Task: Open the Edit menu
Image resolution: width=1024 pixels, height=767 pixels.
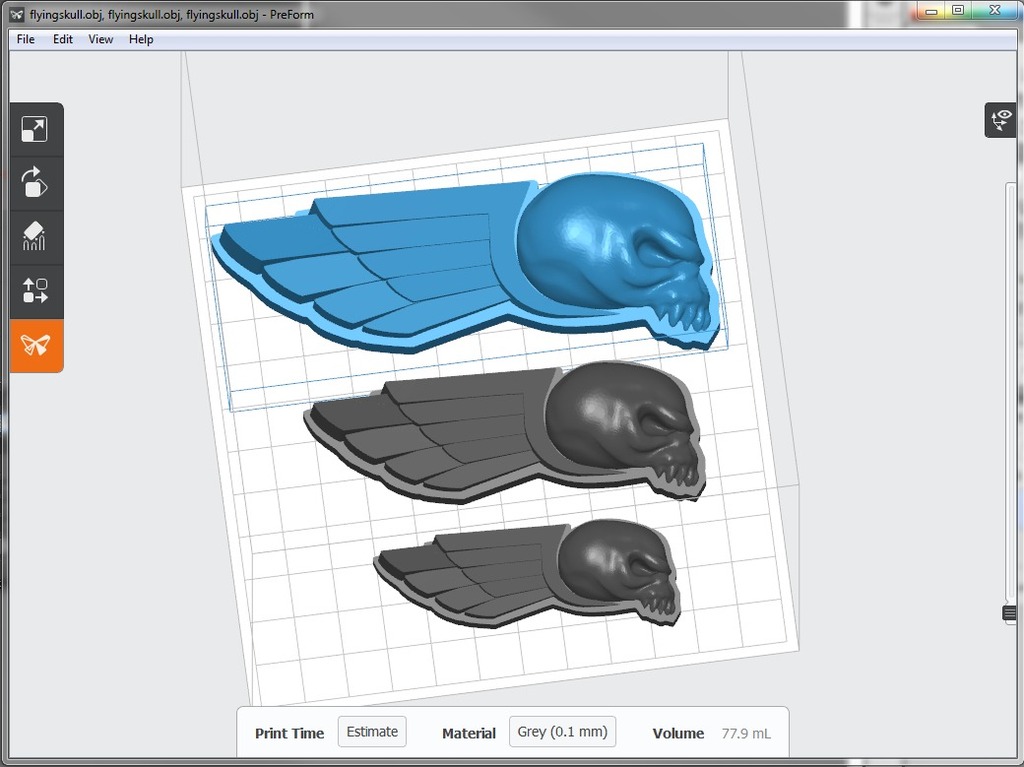Action: (63, 39)
